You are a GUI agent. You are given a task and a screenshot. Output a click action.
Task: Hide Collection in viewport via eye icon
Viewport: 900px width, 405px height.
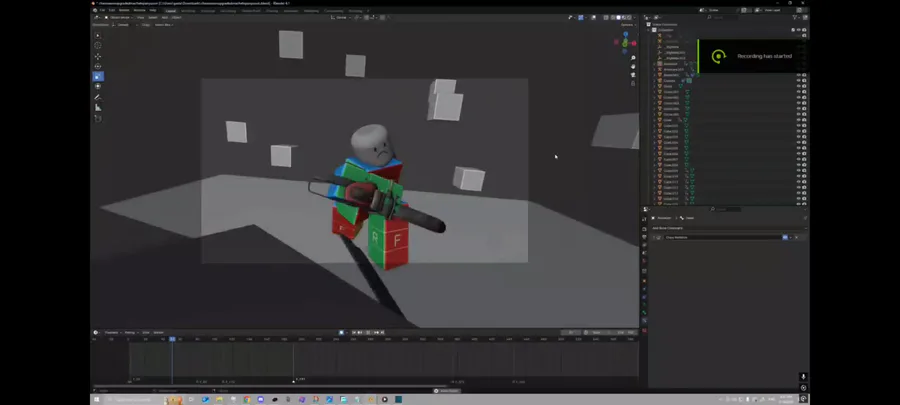[798, 30]
